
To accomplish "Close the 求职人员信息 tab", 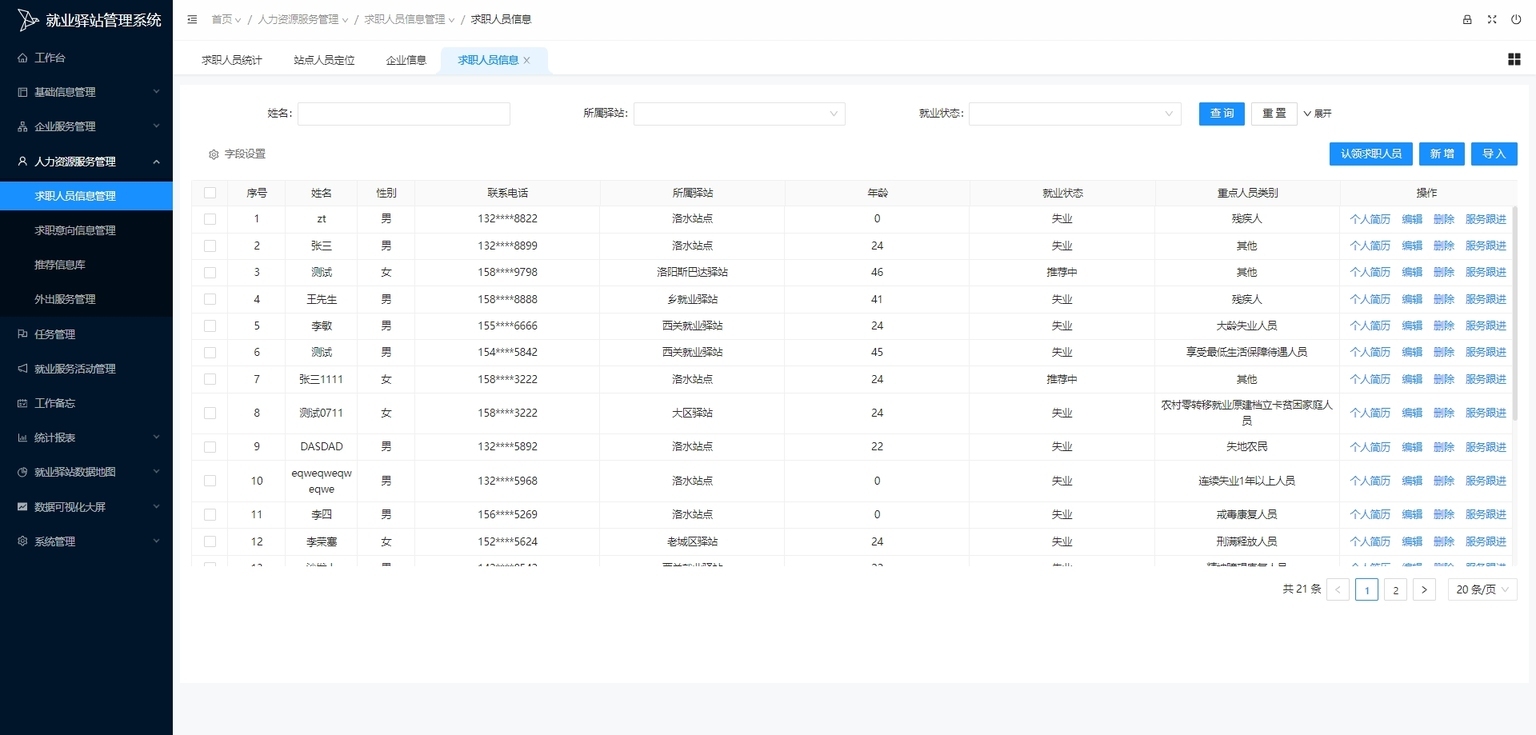I will point(527,61).
